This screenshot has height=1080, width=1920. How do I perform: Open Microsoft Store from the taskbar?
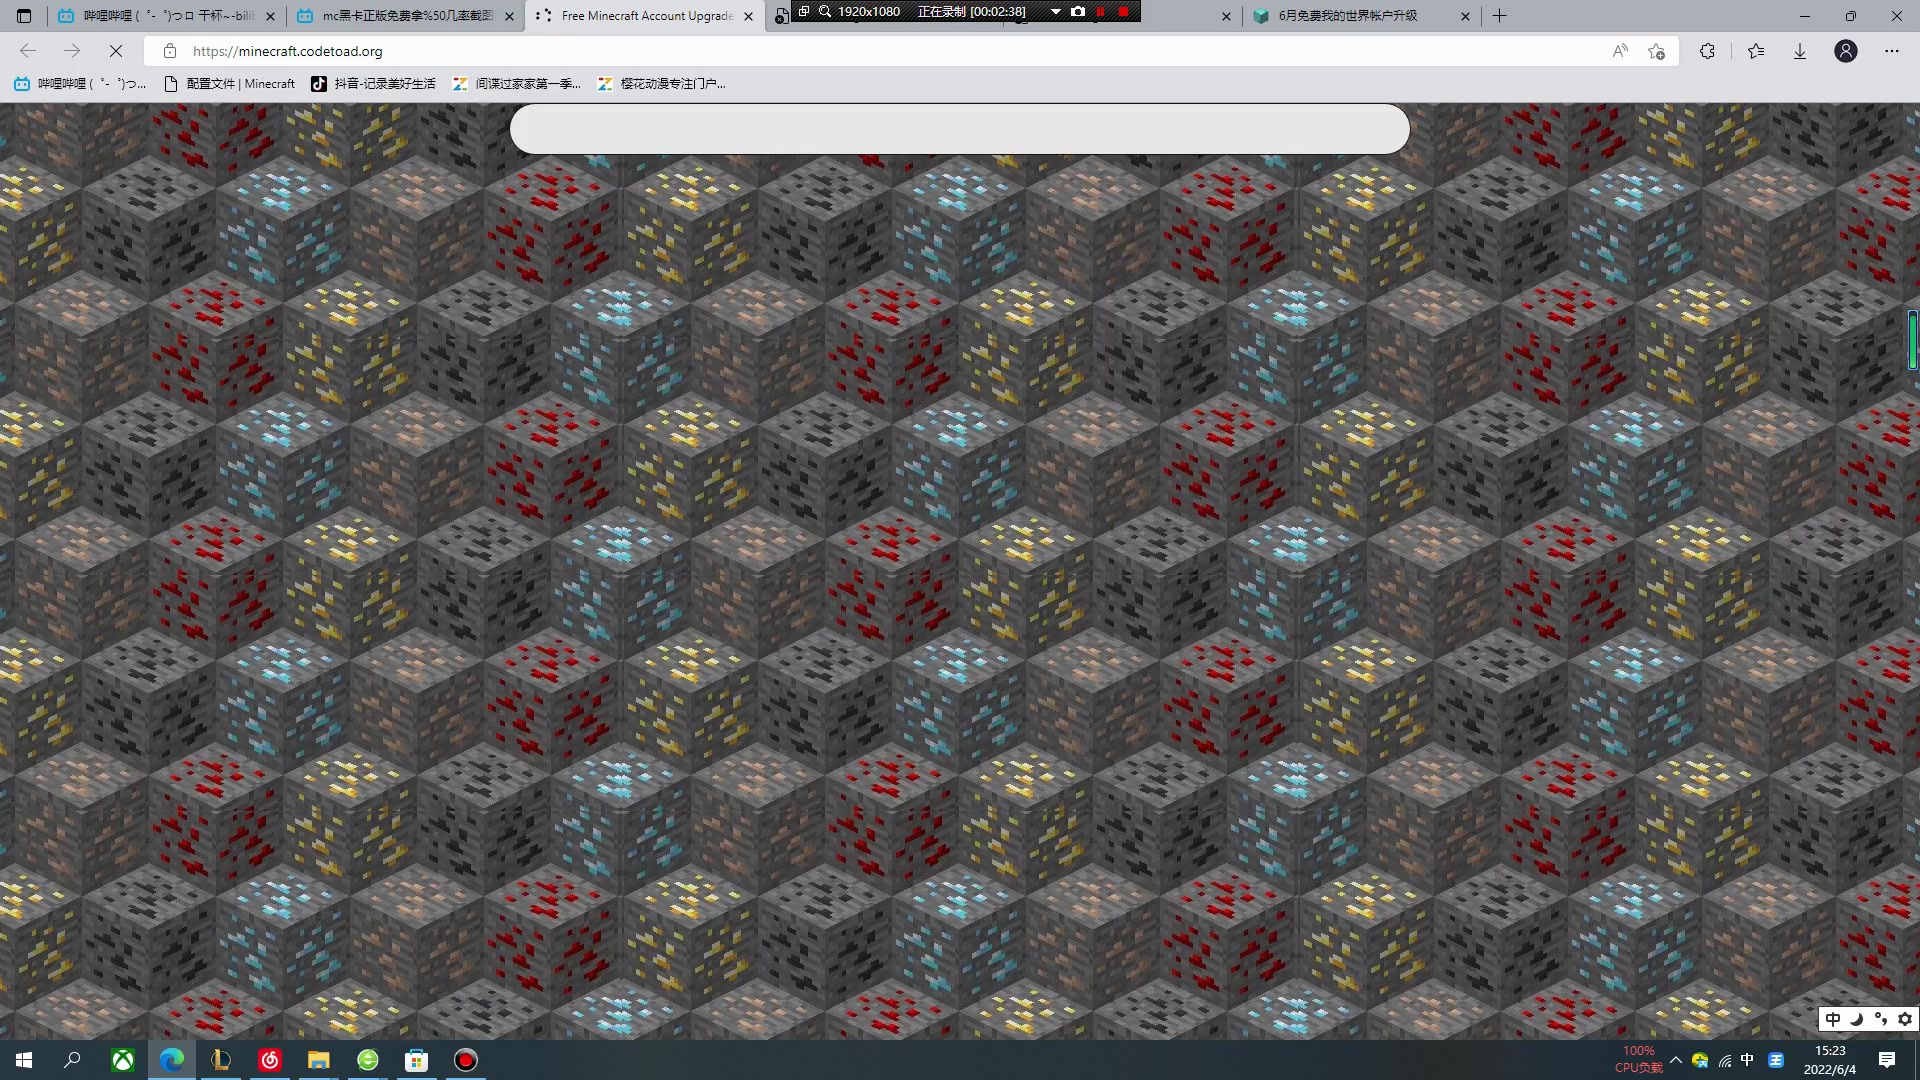tap(417, 1060)
